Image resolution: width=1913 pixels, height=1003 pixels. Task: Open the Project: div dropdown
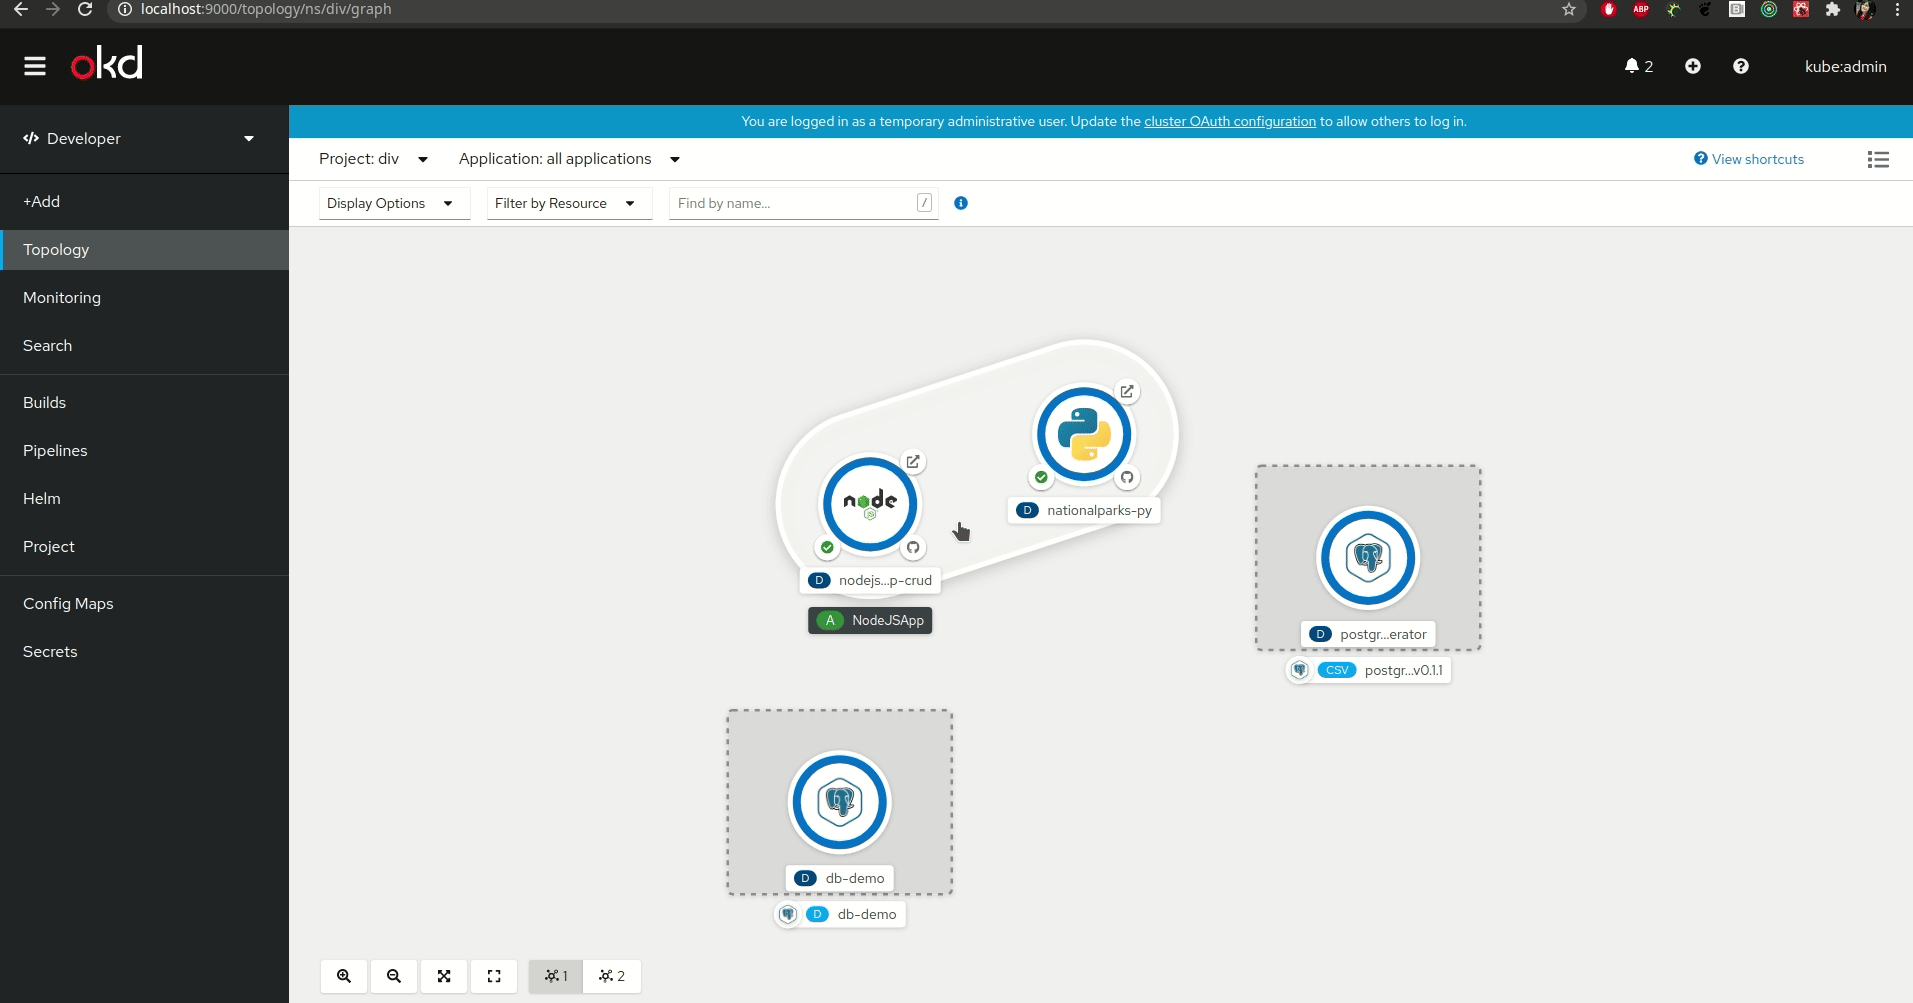[x=374, y=159]
